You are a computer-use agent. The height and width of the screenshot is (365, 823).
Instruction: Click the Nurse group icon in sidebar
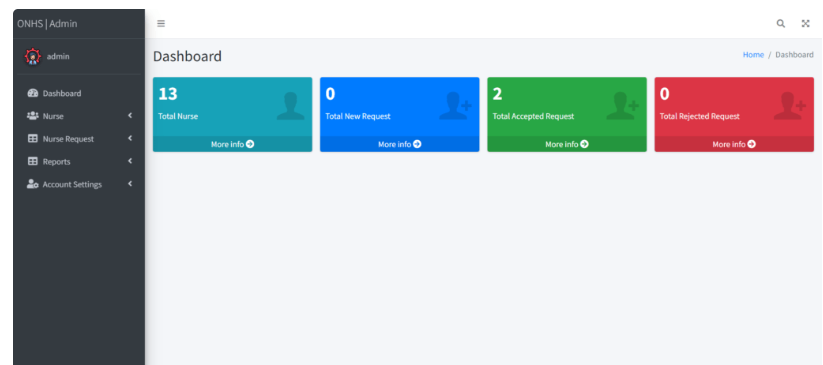[33, 116]
